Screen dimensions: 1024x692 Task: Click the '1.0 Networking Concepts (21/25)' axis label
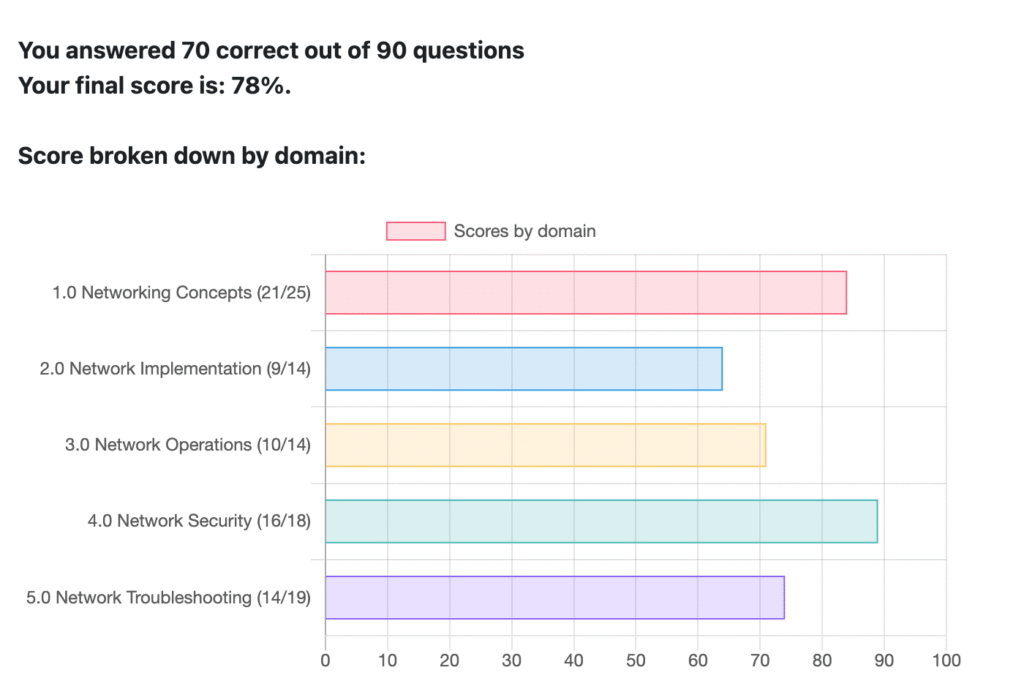(181, 293)
